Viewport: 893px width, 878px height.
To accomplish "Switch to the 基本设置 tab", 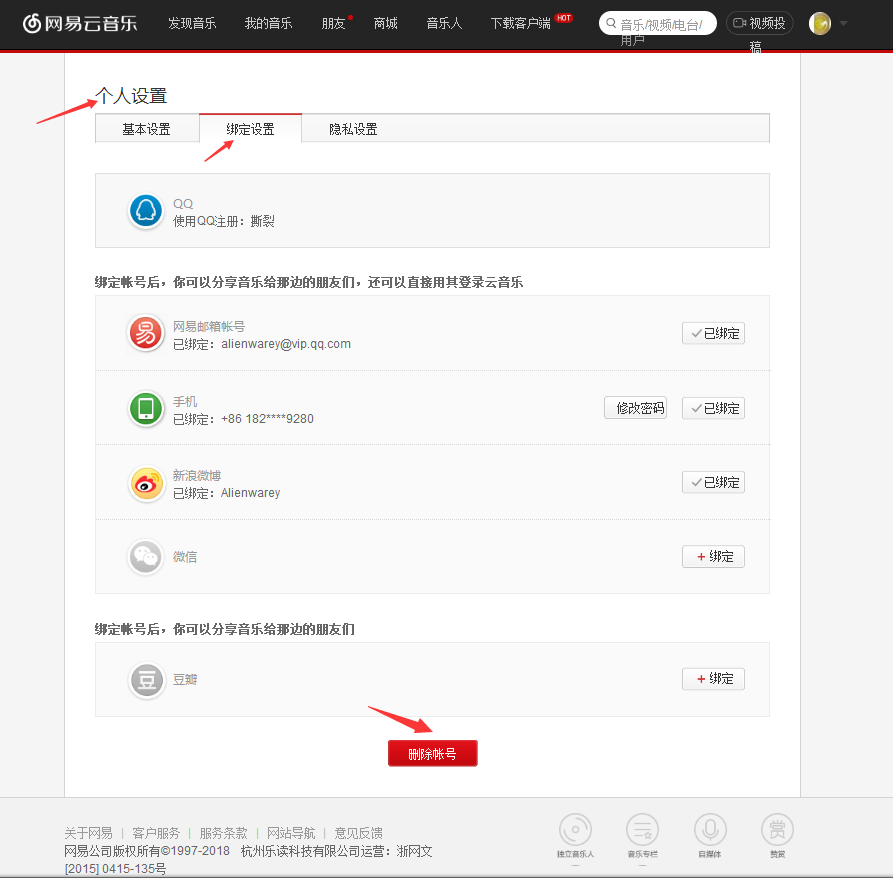I will 147,128.
